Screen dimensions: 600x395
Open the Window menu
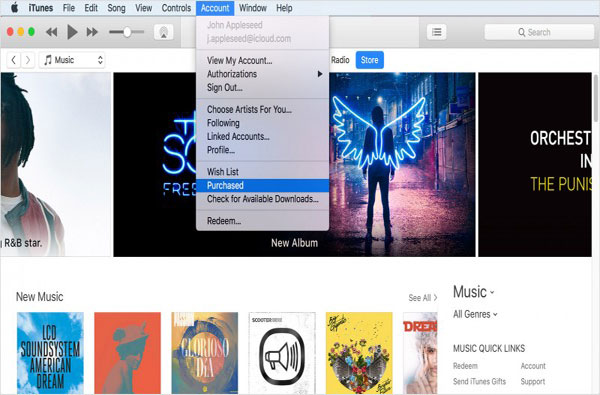point(253,8)
